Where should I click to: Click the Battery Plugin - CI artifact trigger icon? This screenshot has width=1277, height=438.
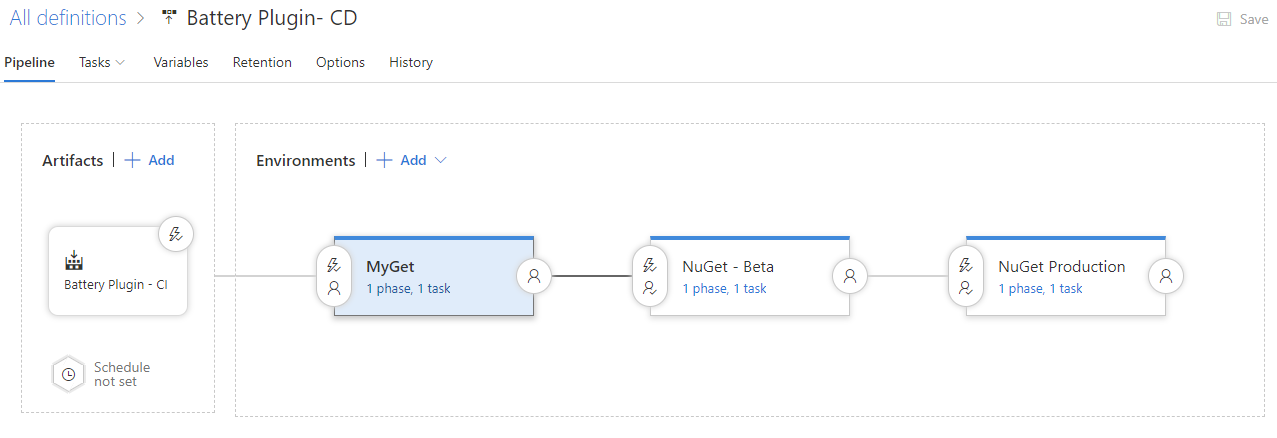(x=176, y=235)
